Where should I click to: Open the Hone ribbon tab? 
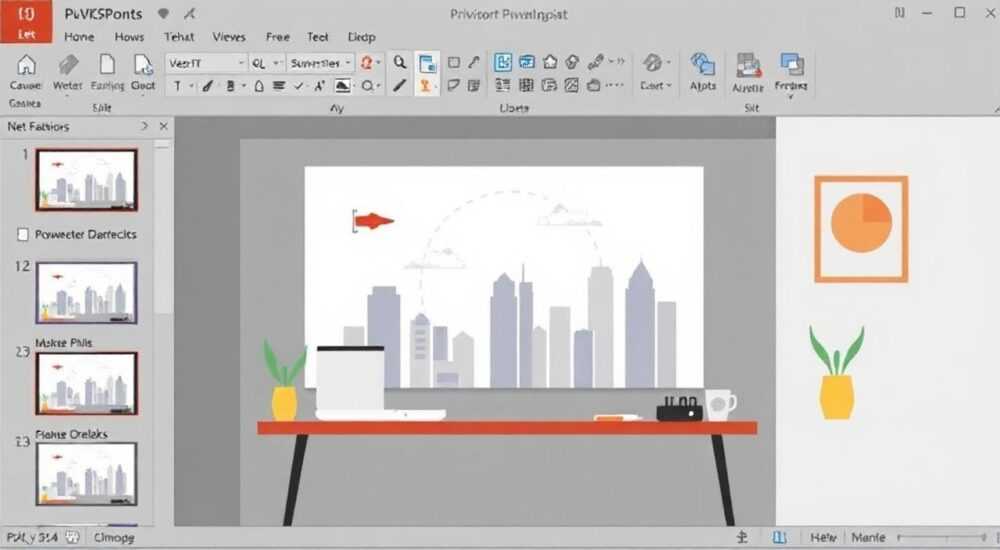(79, 37)
